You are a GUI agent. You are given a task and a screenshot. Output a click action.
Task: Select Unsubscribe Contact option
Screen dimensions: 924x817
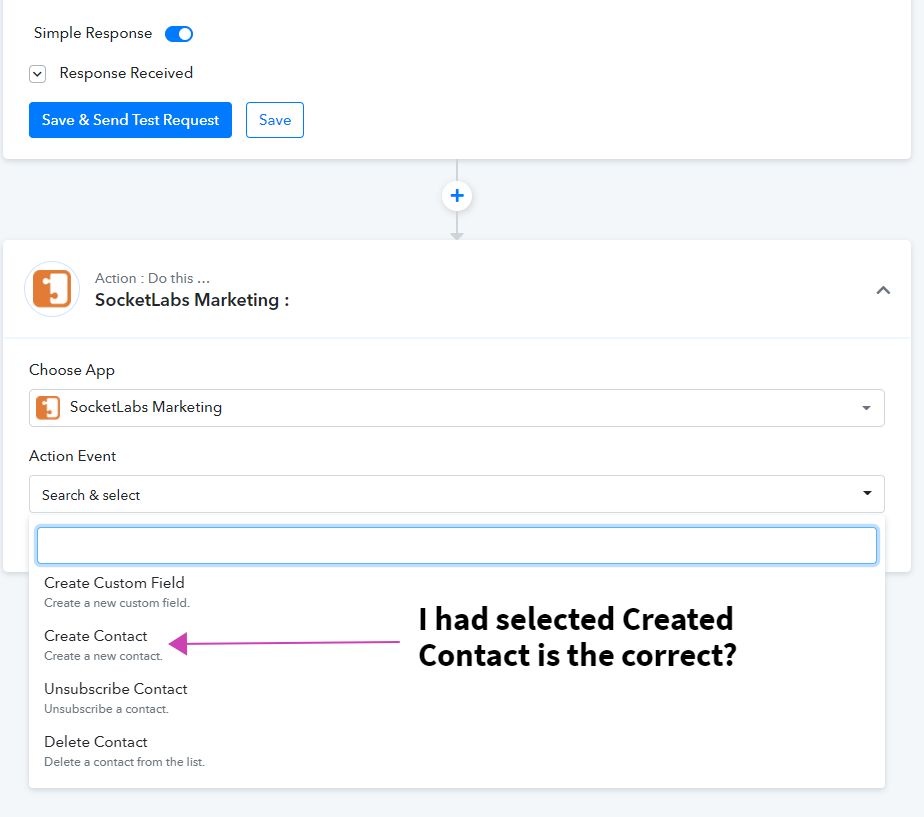(457, 698)
